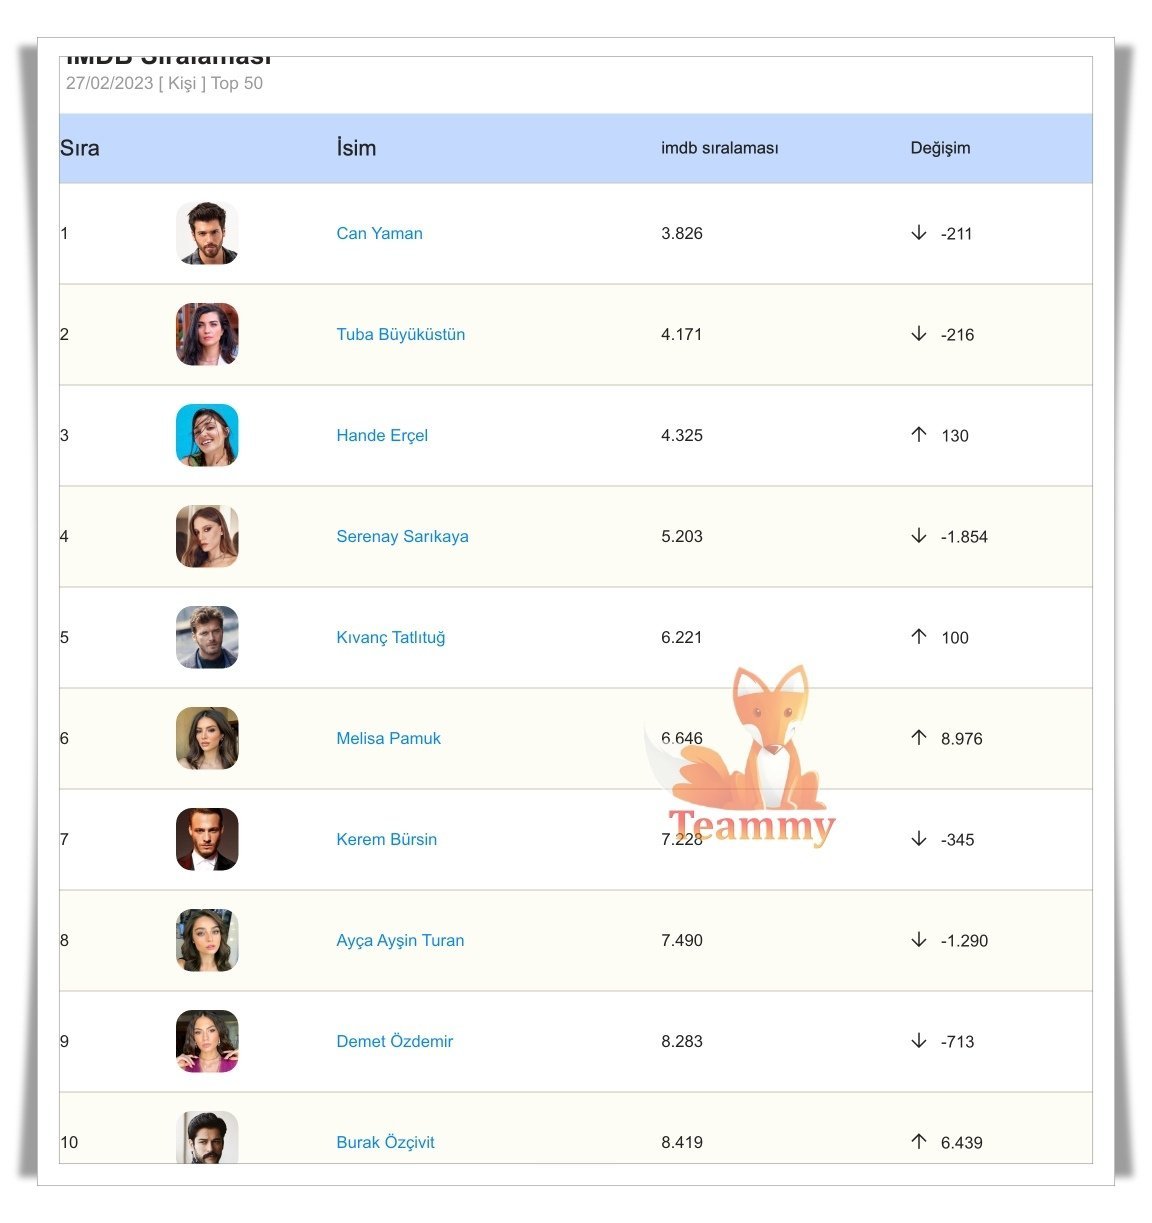Click the up arrow beside 8.976
Viewport: 1152px width, 1223px height.
point(919,738)
